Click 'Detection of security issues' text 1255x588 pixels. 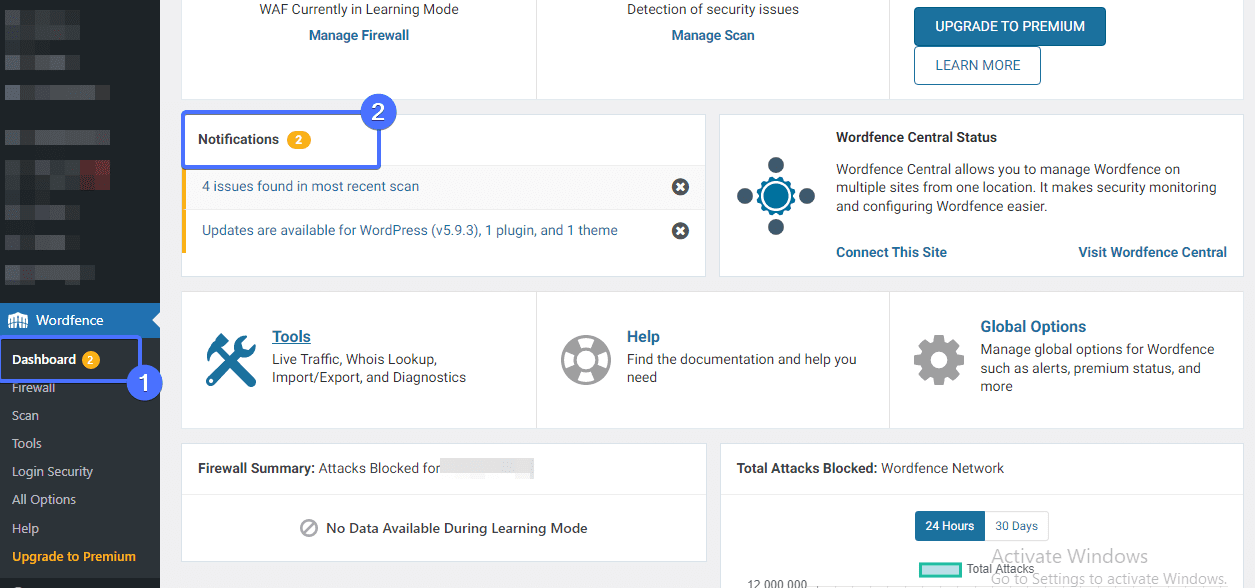coord(713,9)
